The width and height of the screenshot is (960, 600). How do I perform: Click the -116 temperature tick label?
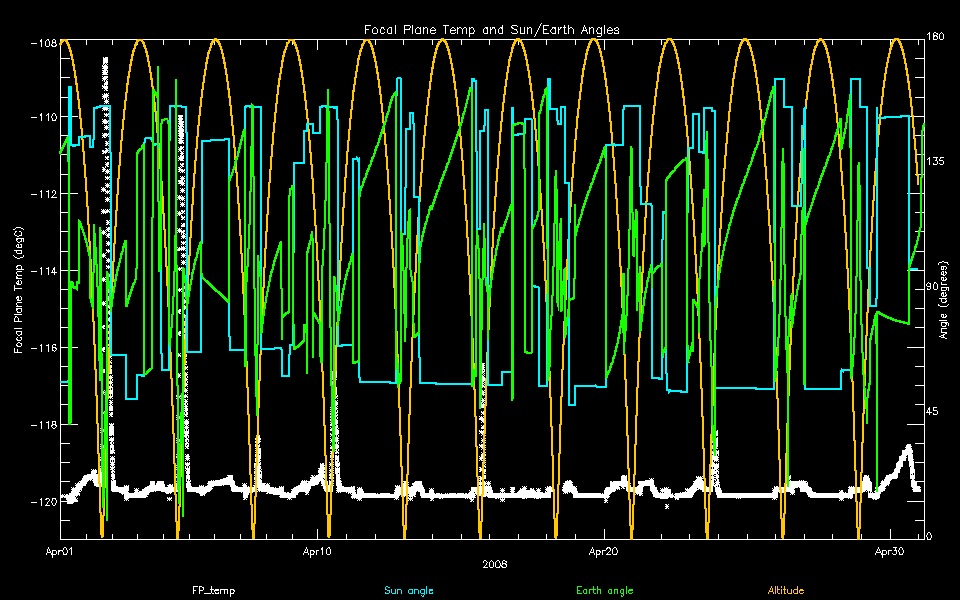pos(42,347)
